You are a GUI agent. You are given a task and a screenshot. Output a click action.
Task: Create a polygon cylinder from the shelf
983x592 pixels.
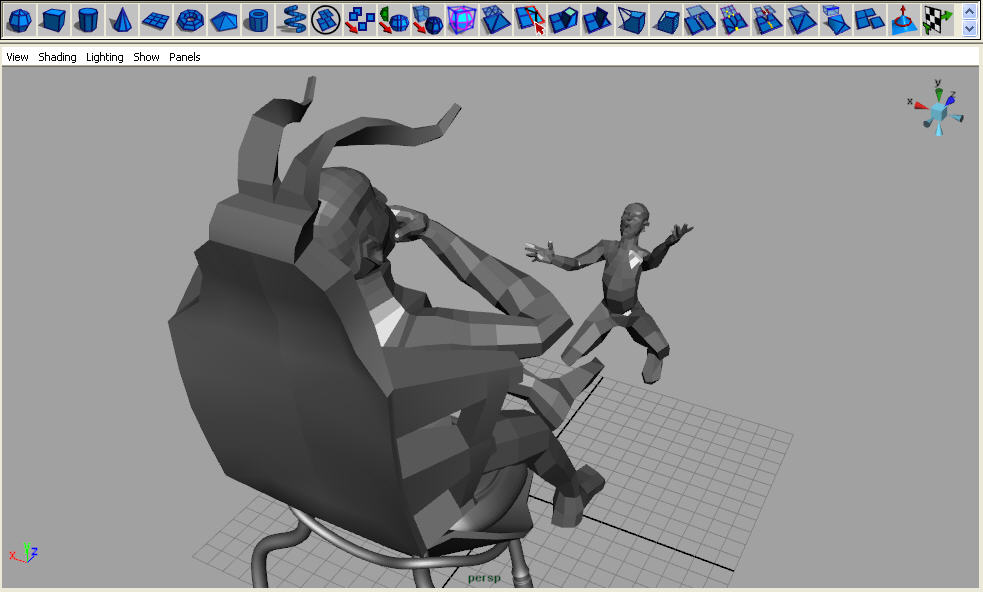click(x=87, y=20)
